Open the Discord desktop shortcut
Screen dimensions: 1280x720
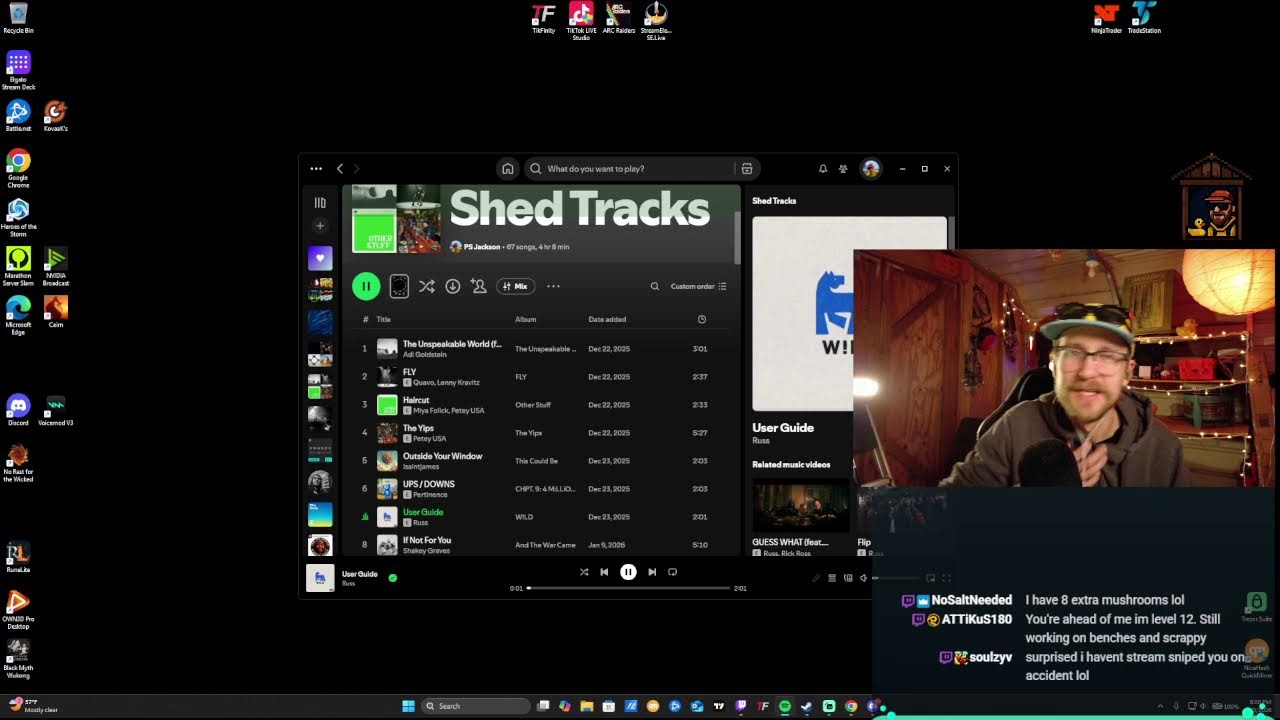[18, 409]
